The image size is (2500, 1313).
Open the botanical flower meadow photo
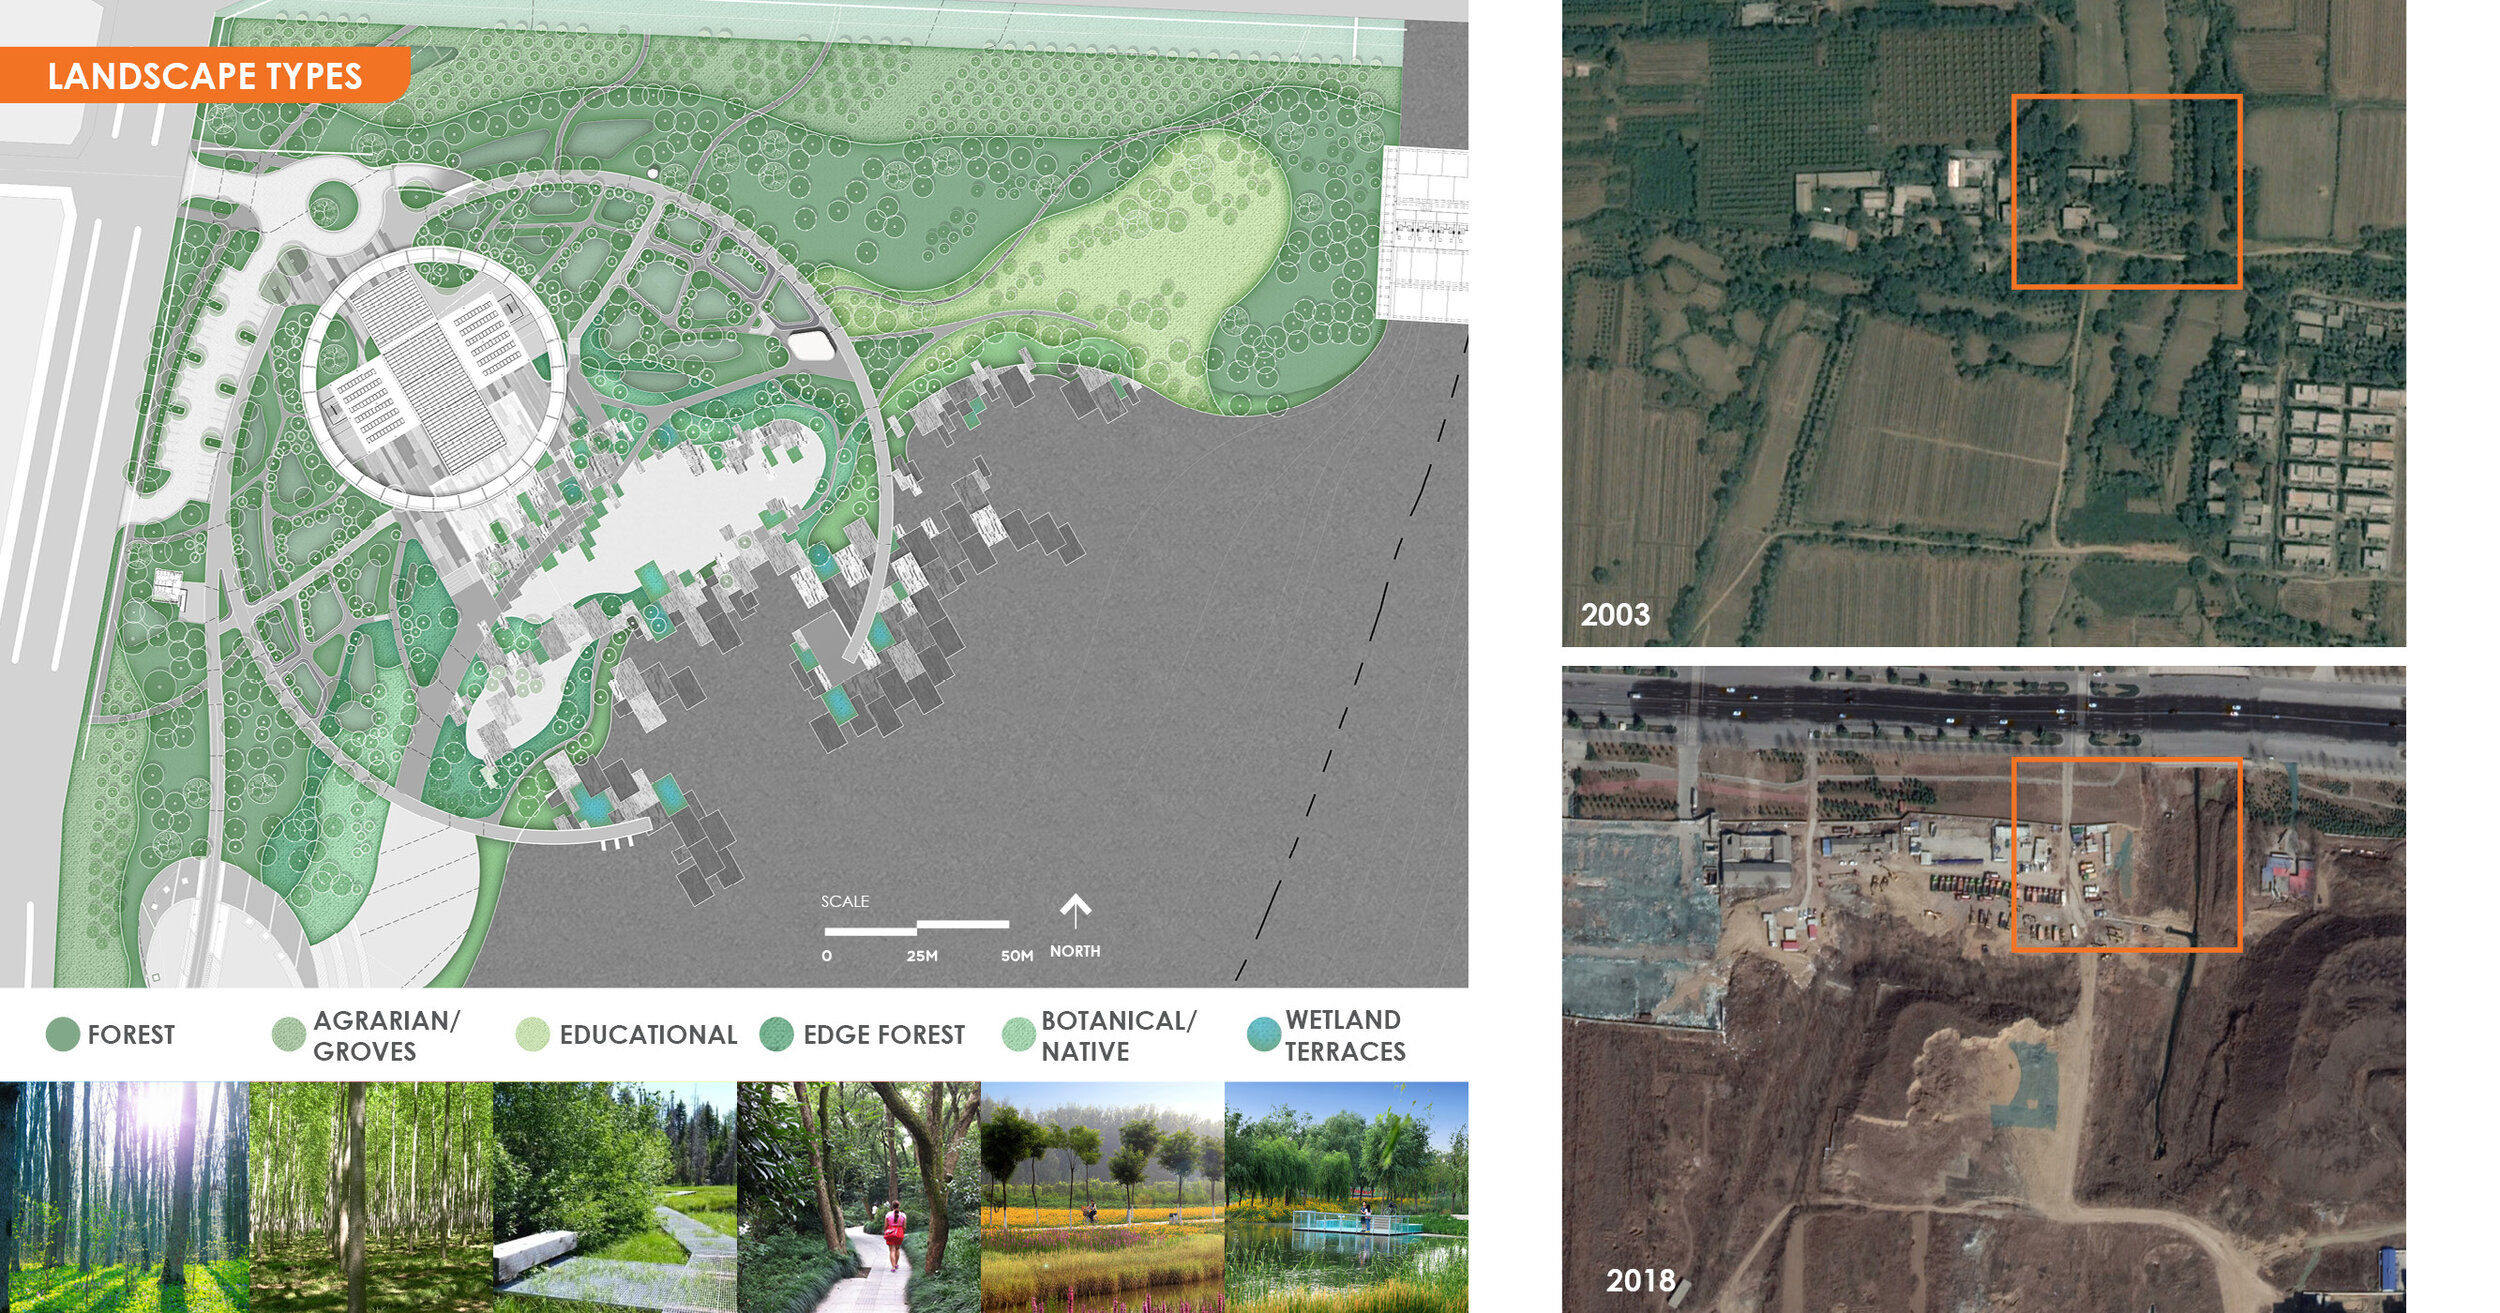(1103, 1197)
